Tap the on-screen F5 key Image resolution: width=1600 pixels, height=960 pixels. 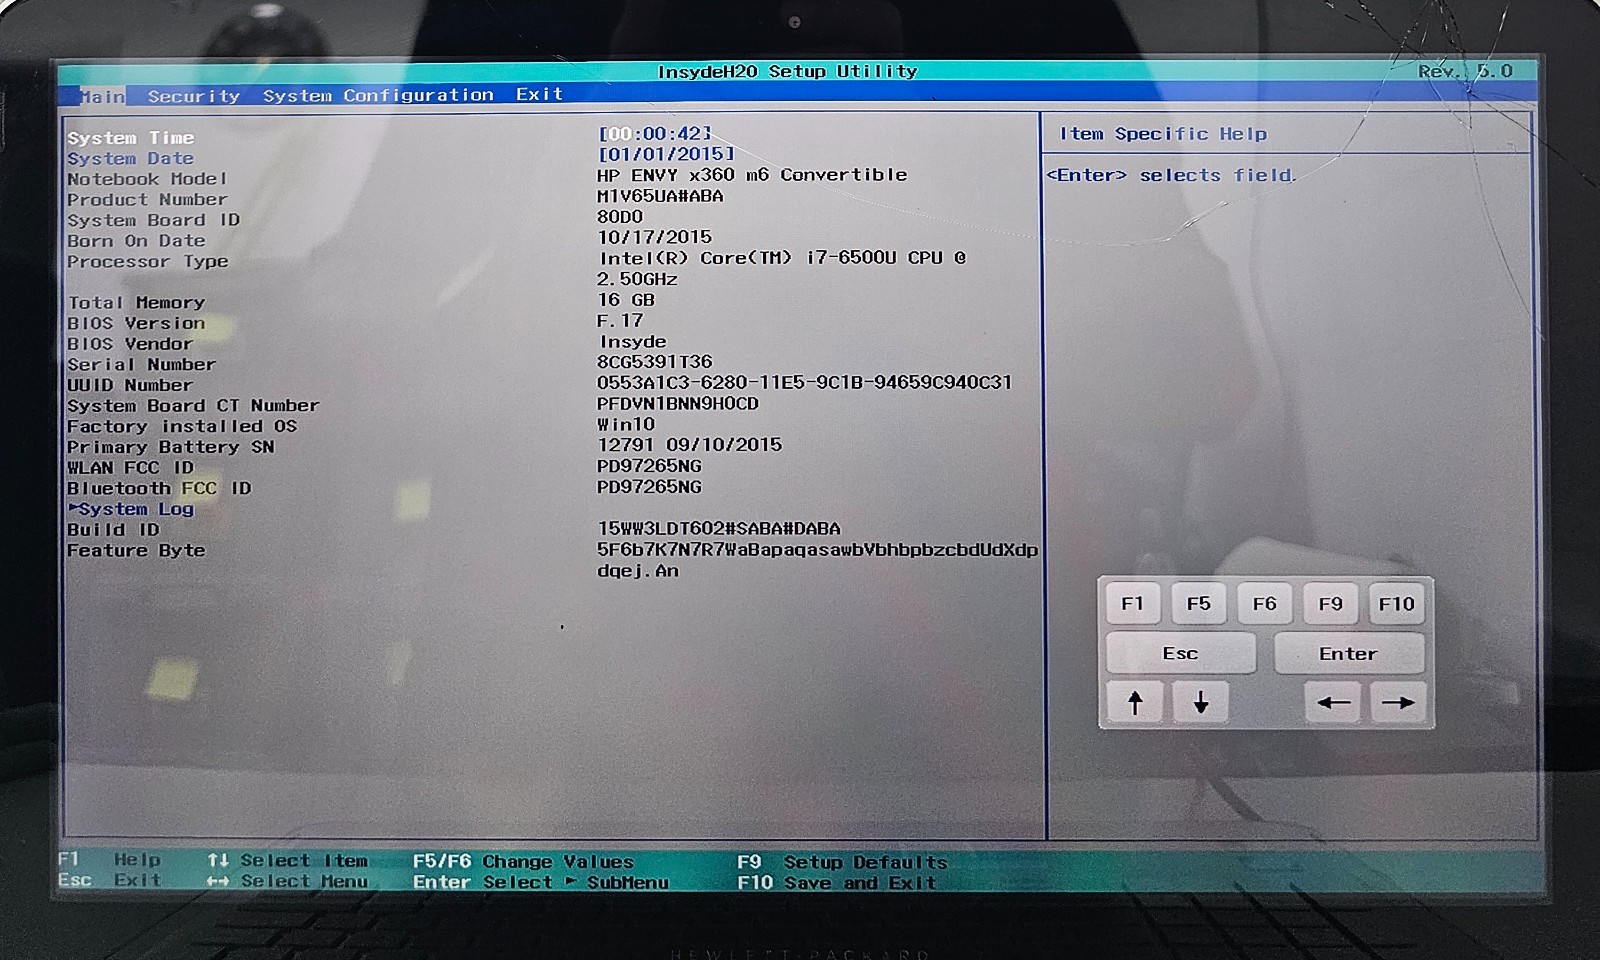[x=1198, y=603]
